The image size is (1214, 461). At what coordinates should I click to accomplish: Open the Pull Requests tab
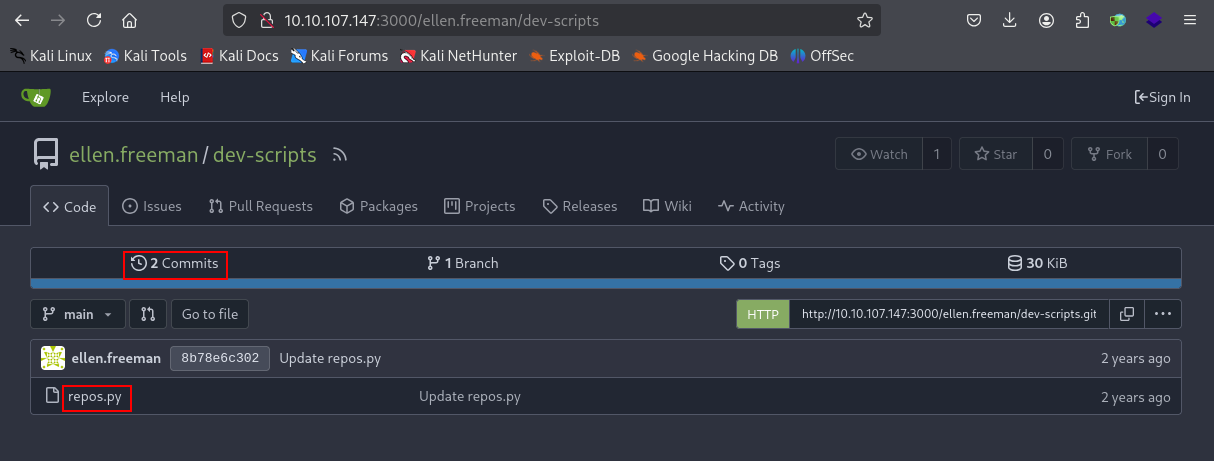(x=261, y=206)
